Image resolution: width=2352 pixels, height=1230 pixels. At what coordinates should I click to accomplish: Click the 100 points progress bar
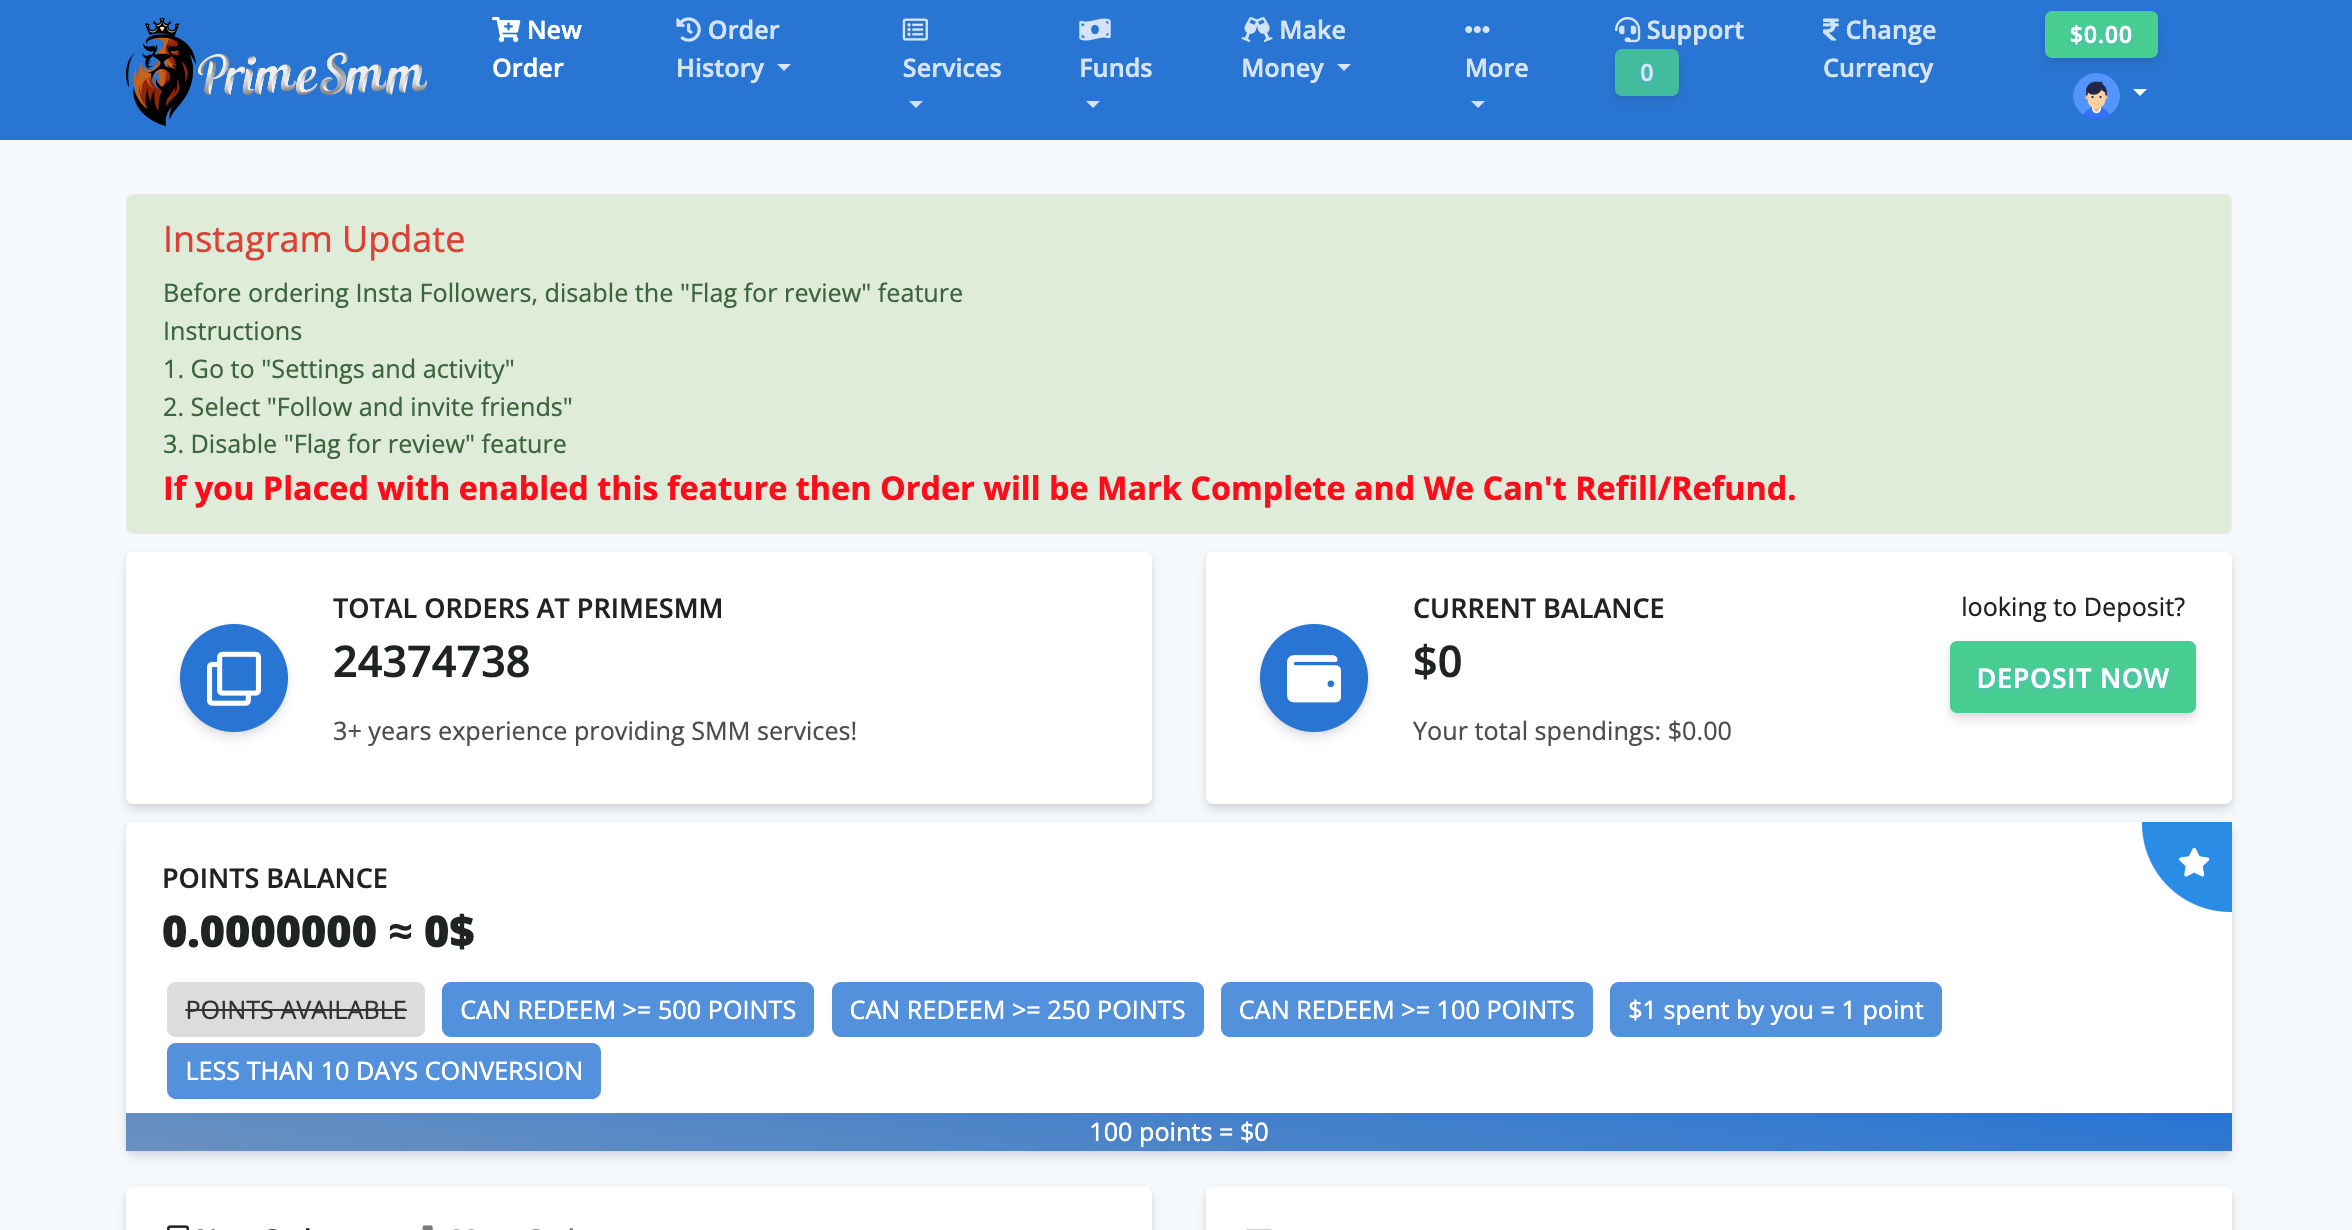pos(1178,1132)
